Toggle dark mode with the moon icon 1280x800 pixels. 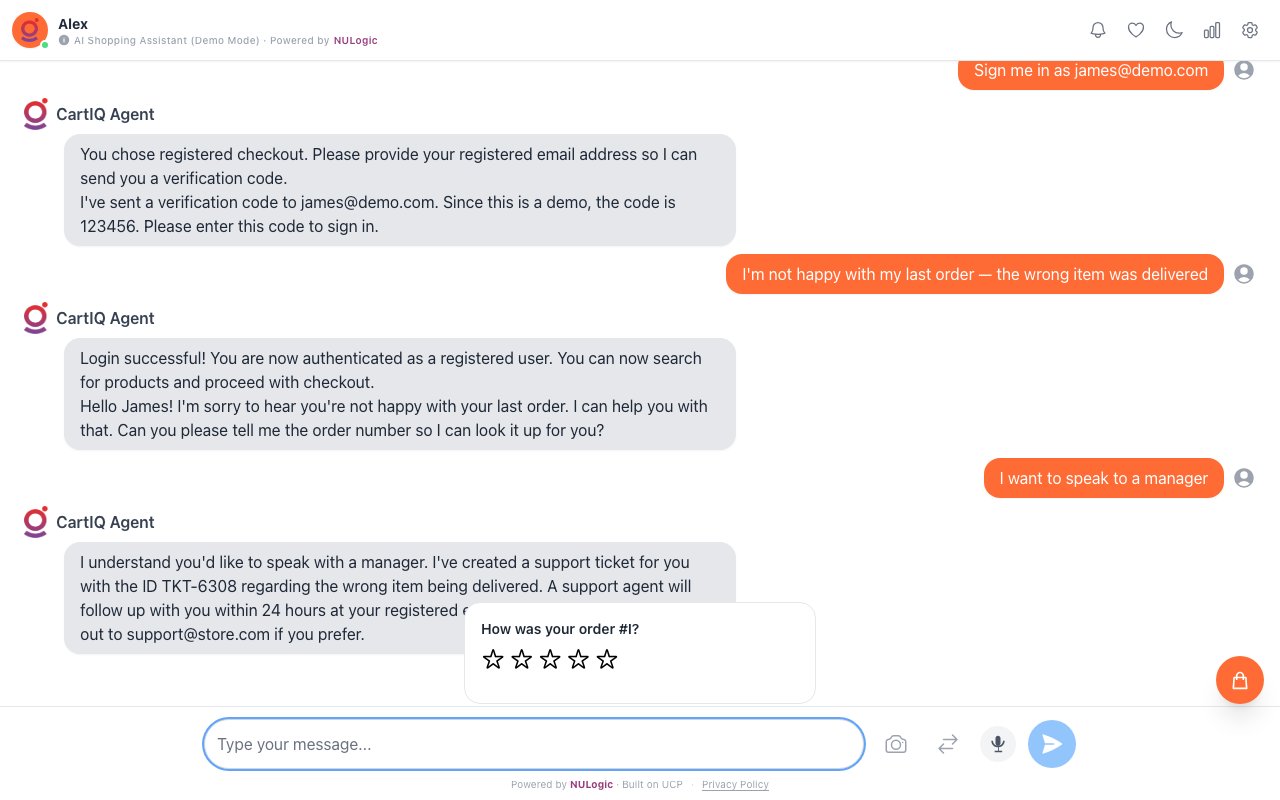tap(1174, 30)
